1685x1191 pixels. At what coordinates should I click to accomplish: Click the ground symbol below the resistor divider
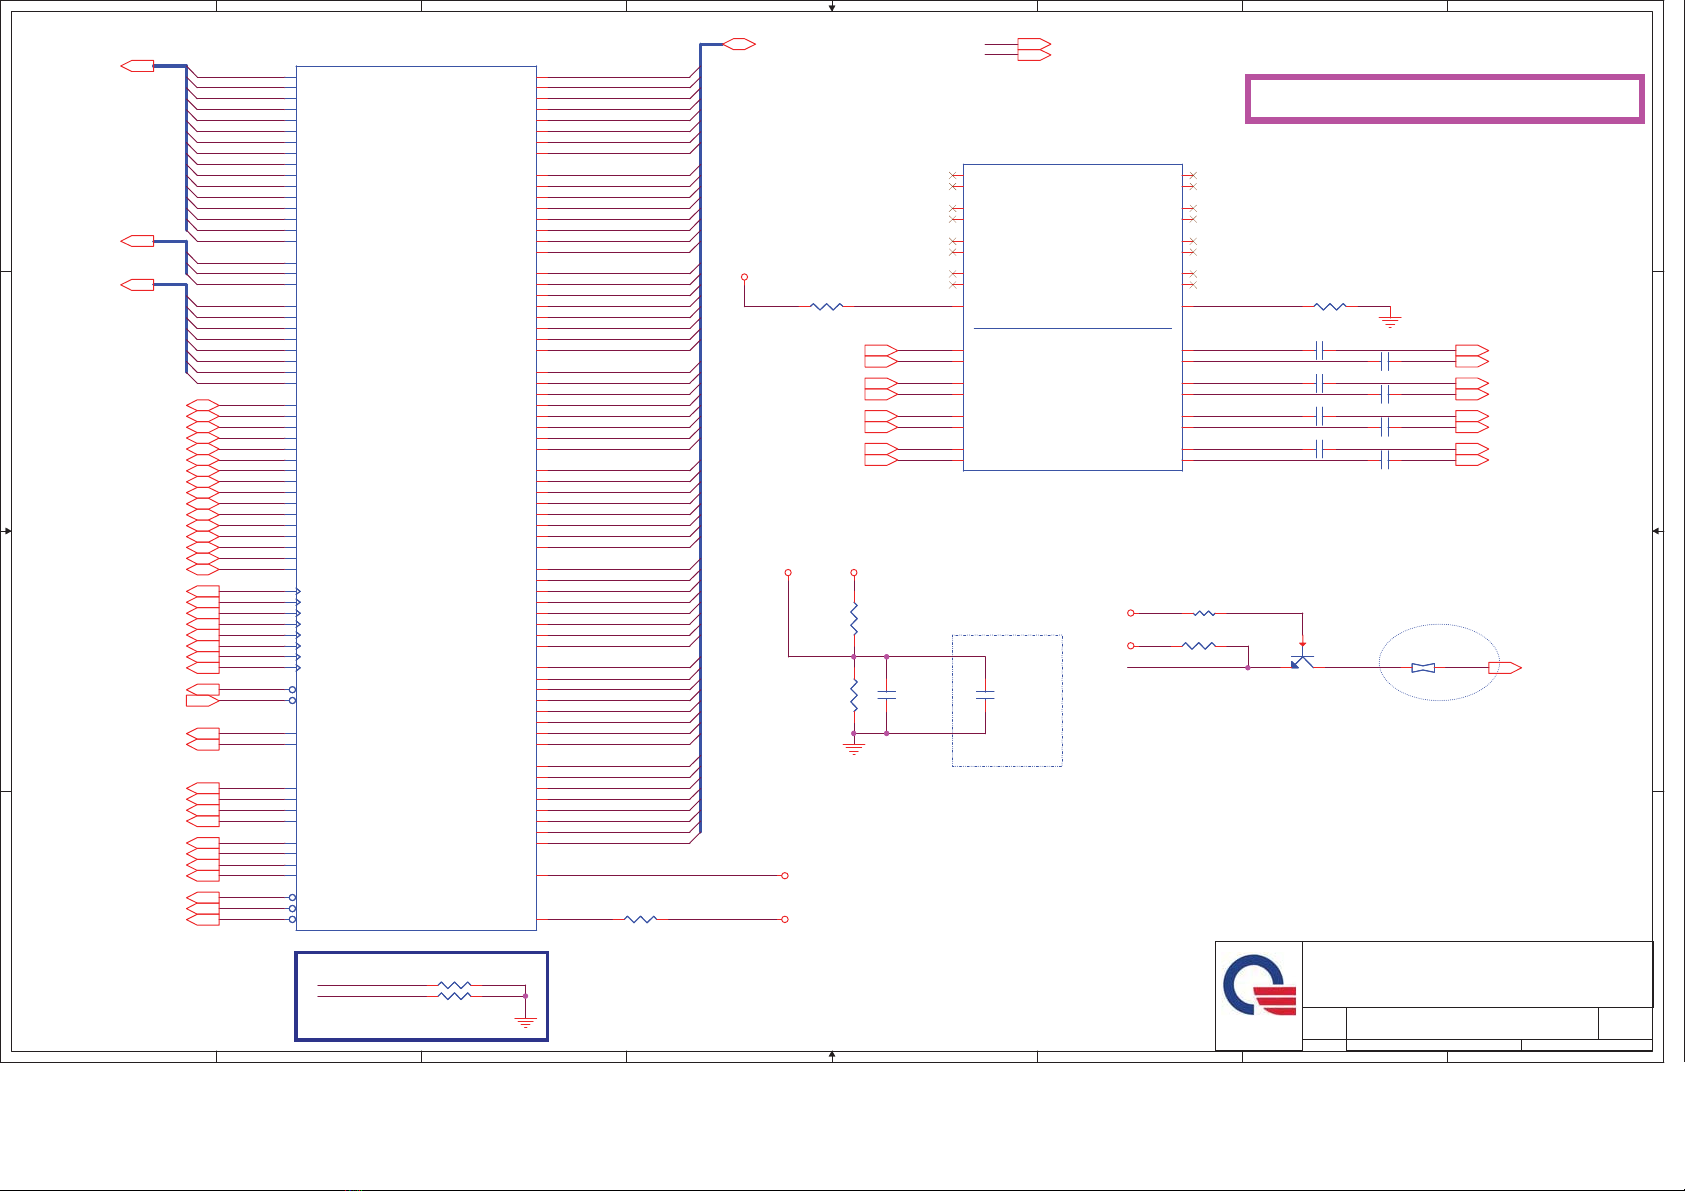coord(853,747)
